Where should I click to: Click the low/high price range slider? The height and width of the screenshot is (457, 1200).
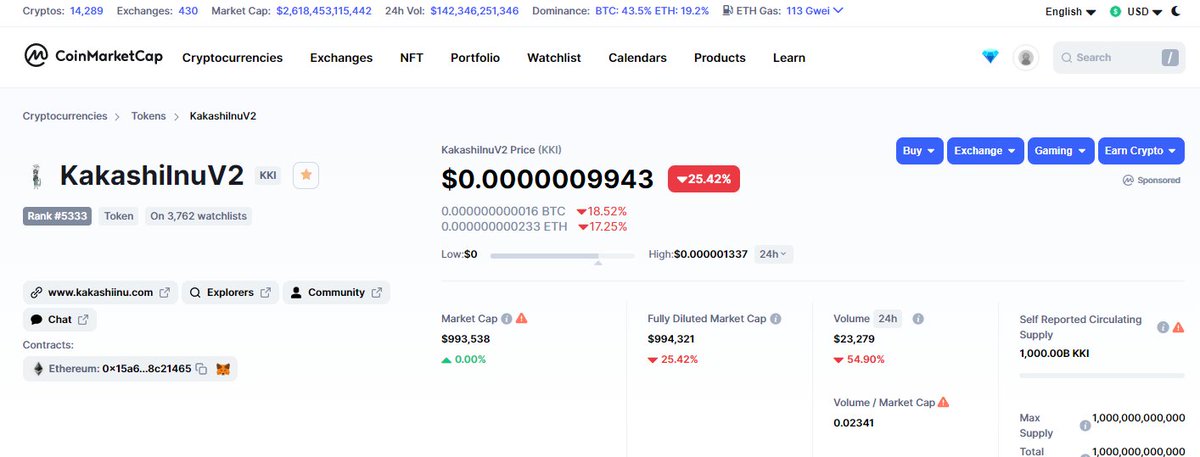562,256
